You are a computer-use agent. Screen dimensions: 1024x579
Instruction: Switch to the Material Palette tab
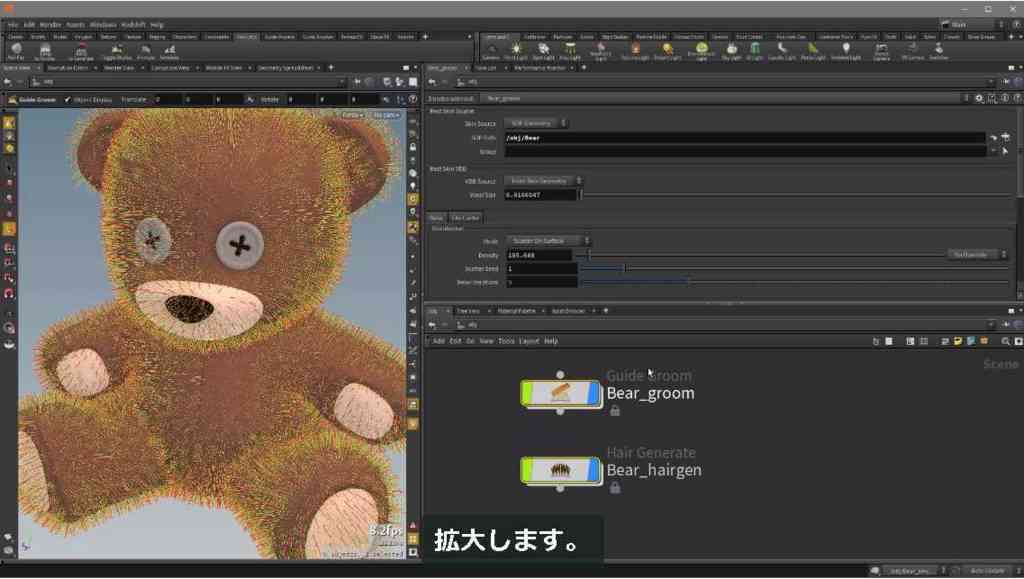(517, 311)
